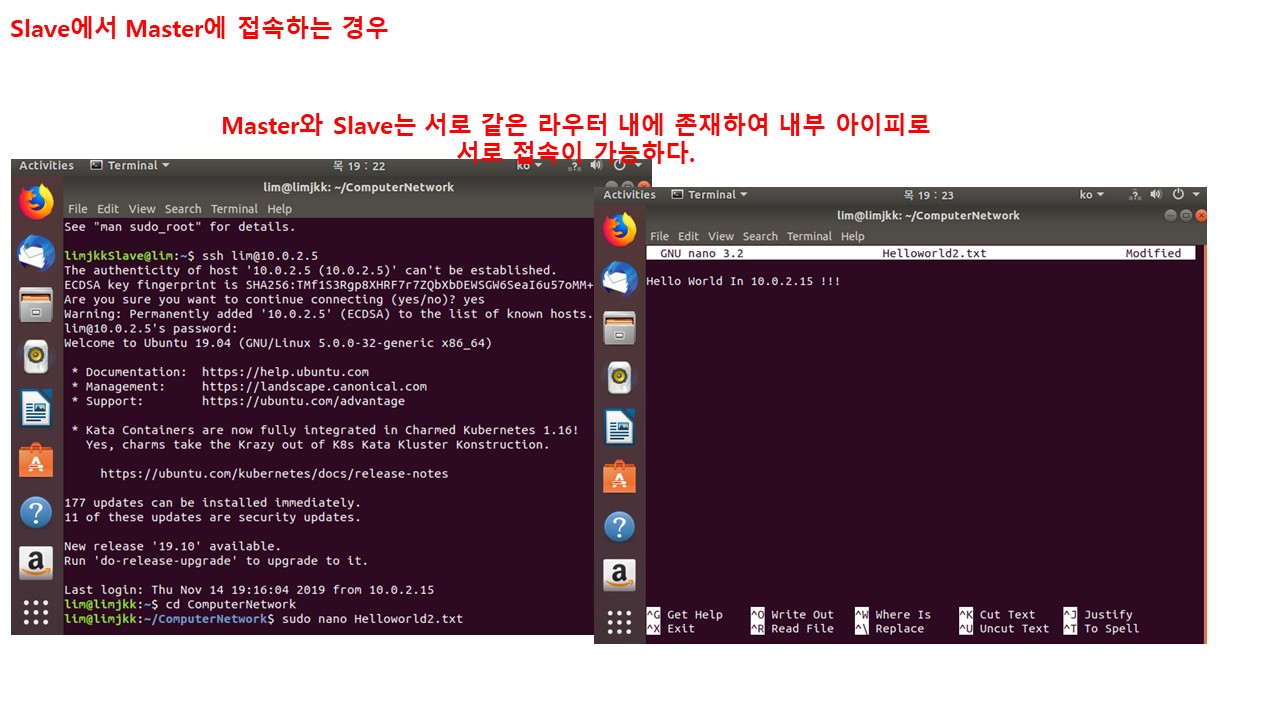Open File menu in left terminal
The height and width of the screenshot is (720, 1280).
tap(78, 209)
